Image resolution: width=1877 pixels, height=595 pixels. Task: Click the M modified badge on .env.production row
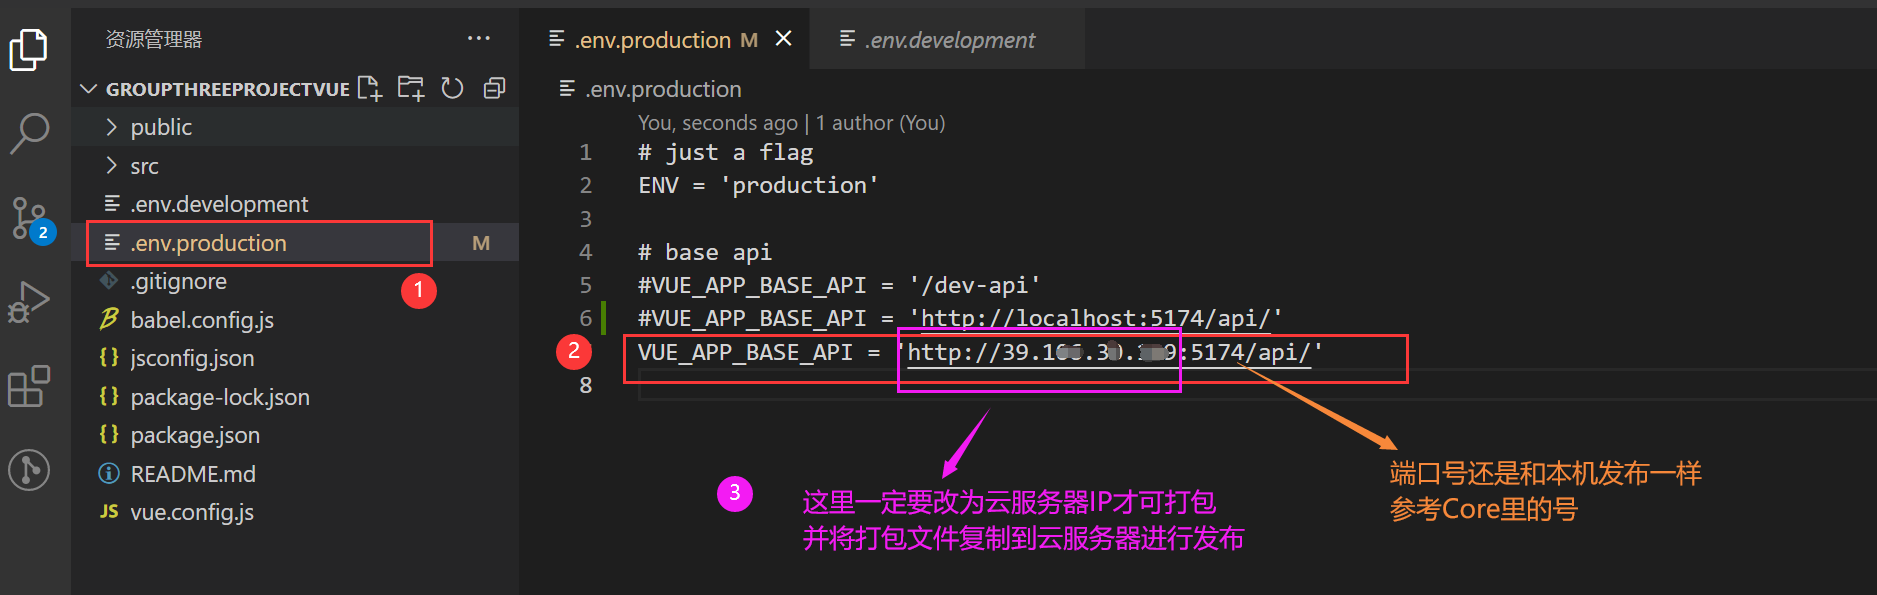[x=481, y=243]
